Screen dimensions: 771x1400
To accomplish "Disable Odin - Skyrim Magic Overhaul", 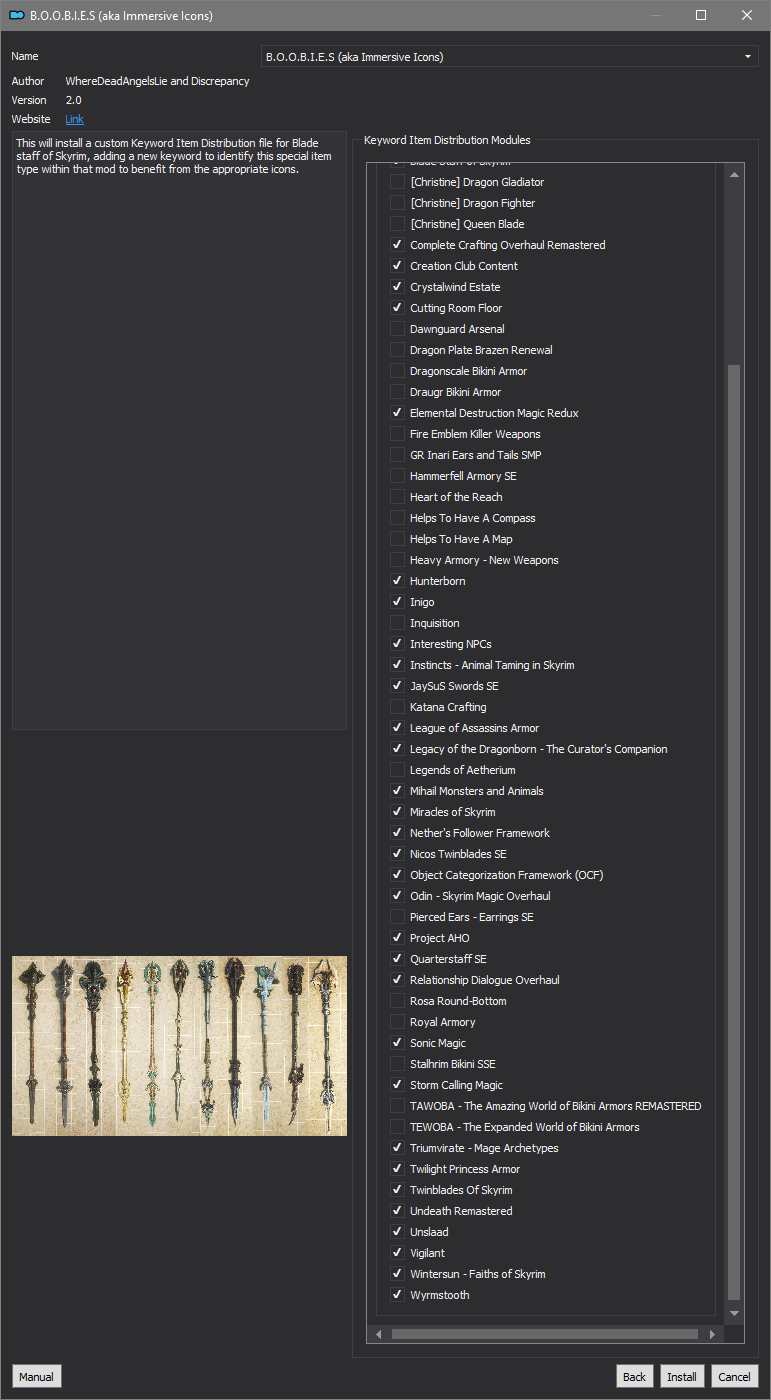I will coord(397,896).
